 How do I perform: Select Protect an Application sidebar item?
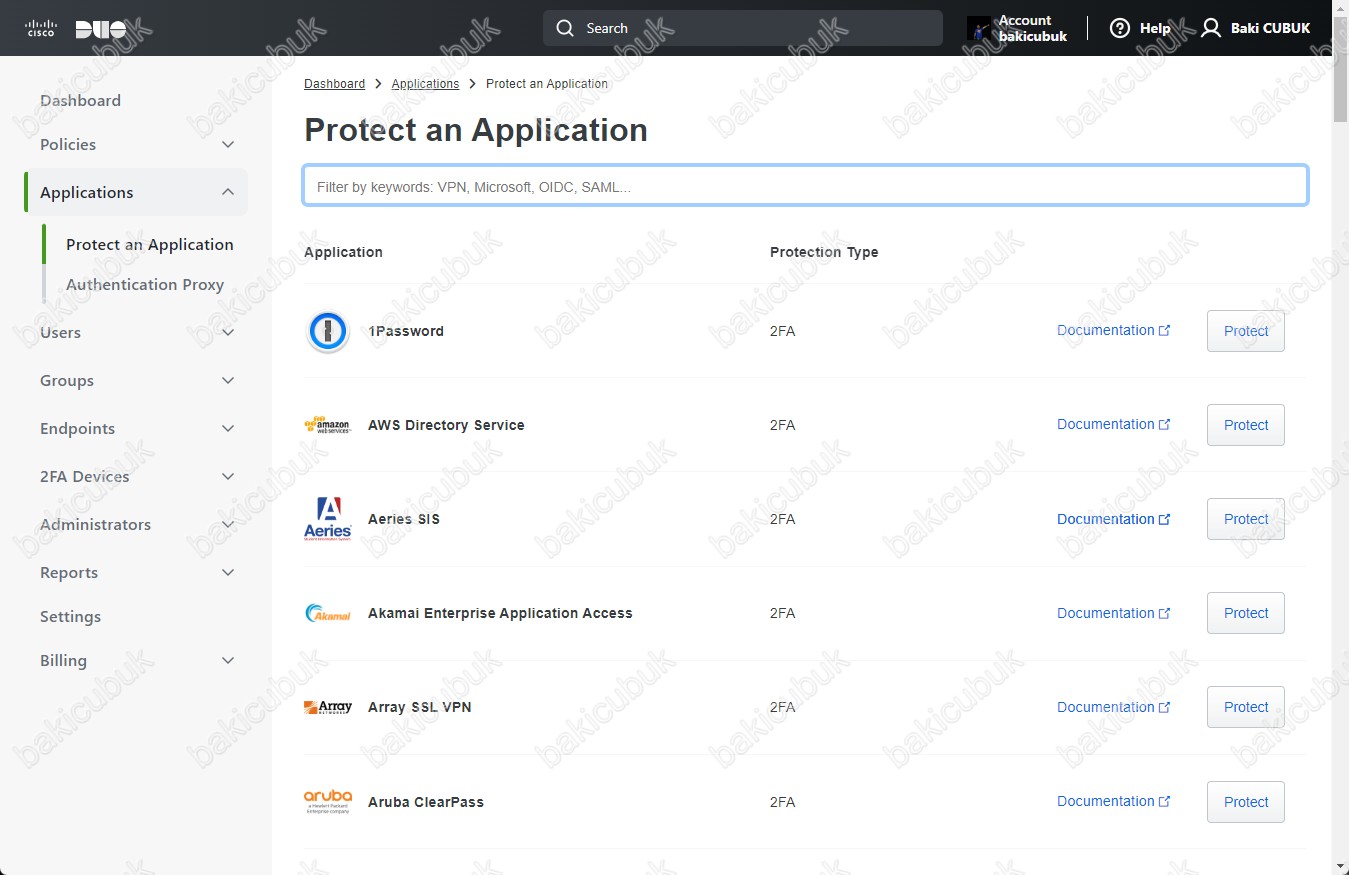[150, 244]
